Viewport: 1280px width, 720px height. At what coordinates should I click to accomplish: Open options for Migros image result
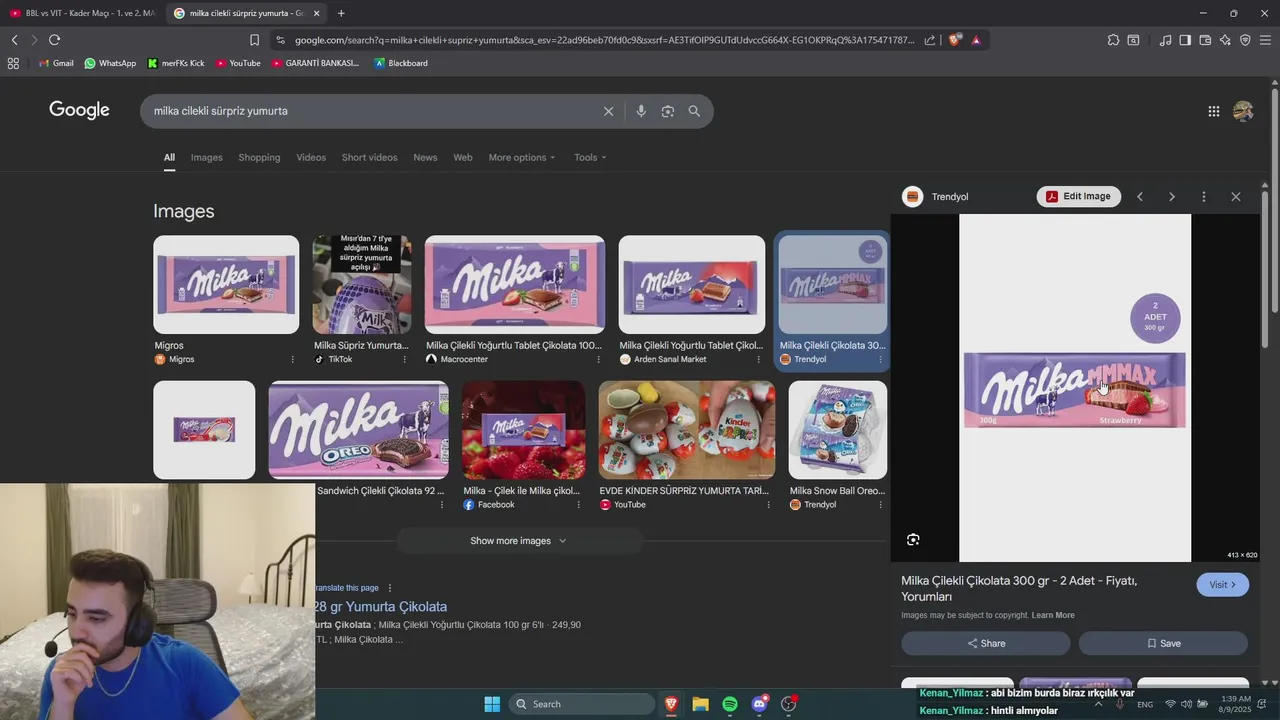(293, 359)
